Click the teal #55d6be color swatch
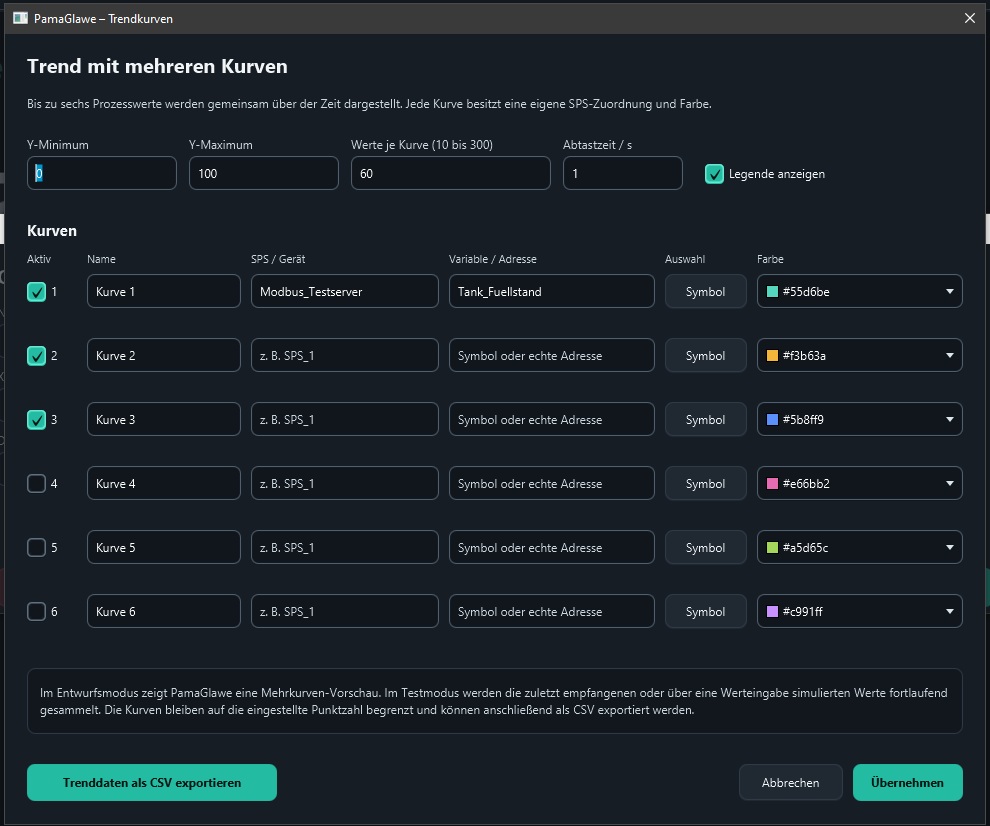The width and height of the screenshot is (990, 826). pyautogui.click(x=772, y=292)
